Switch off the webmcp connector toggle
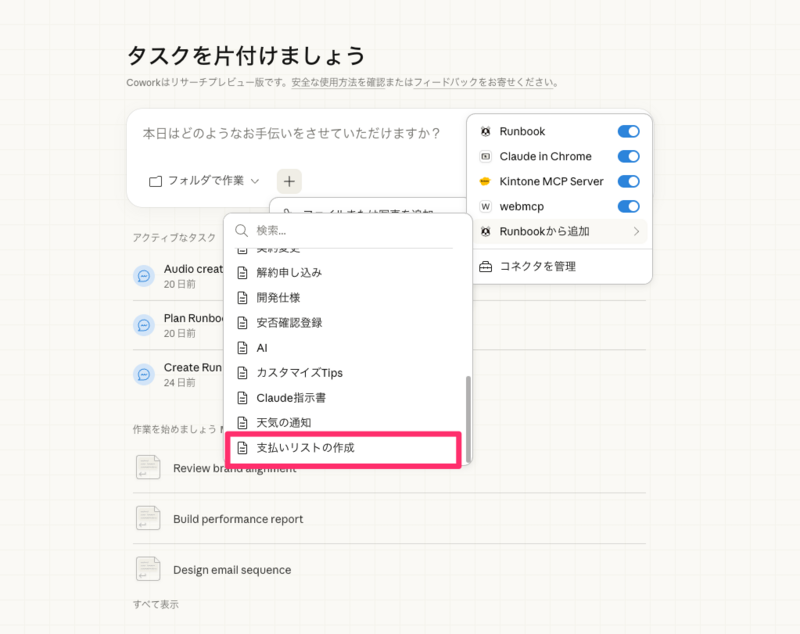This screenshot has width=800, height=634. pos(628,207)
